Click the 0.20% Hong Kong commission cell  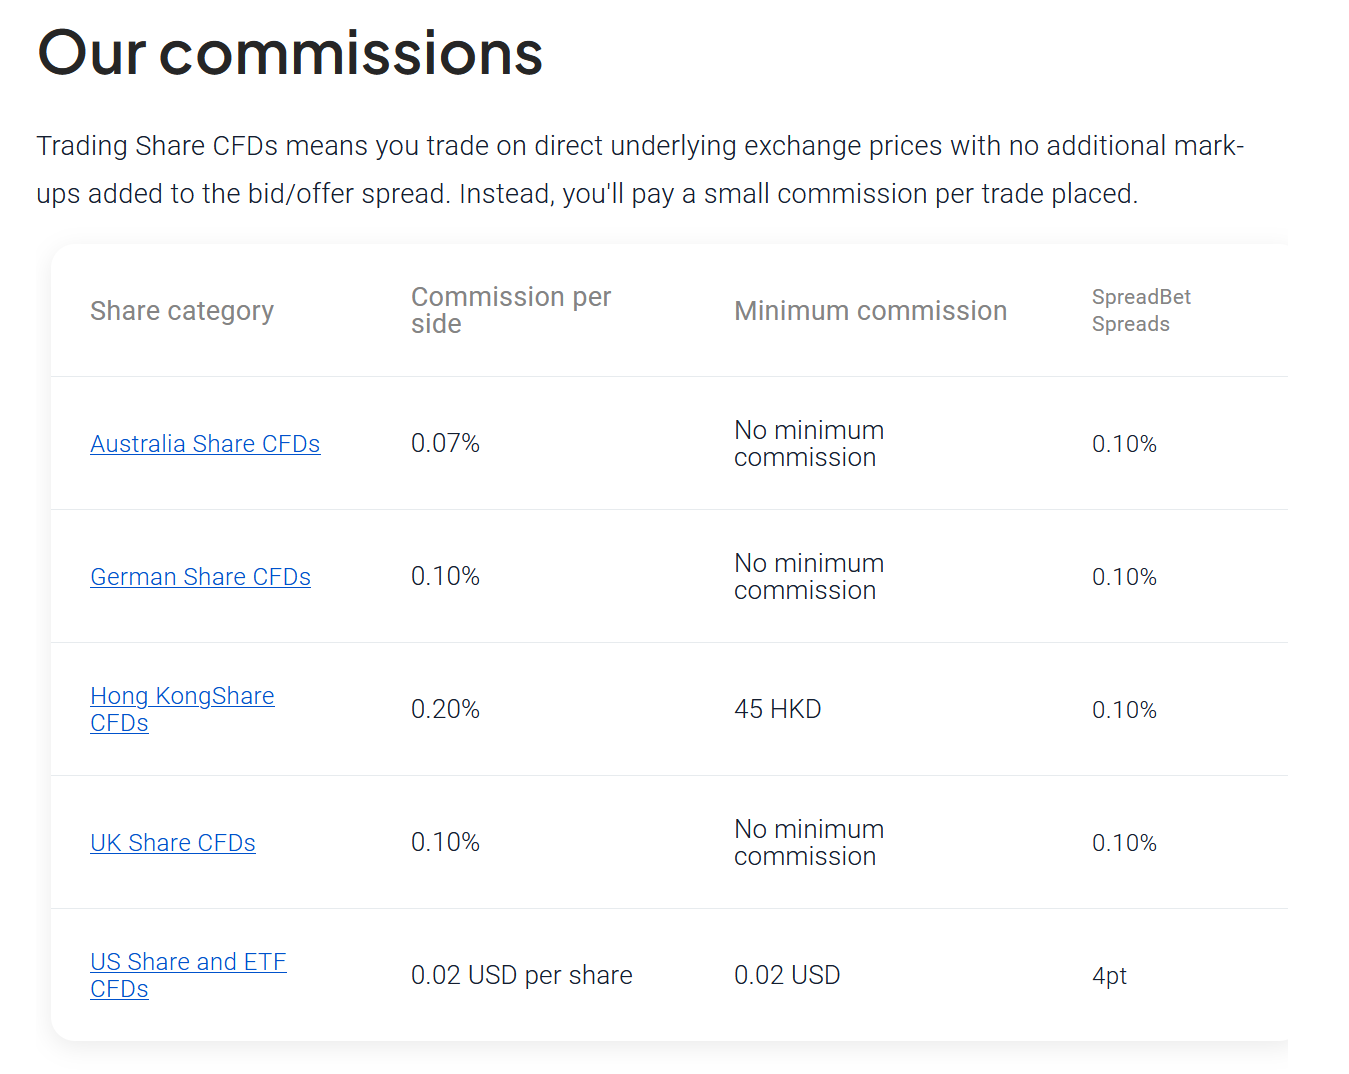(445, 709)
